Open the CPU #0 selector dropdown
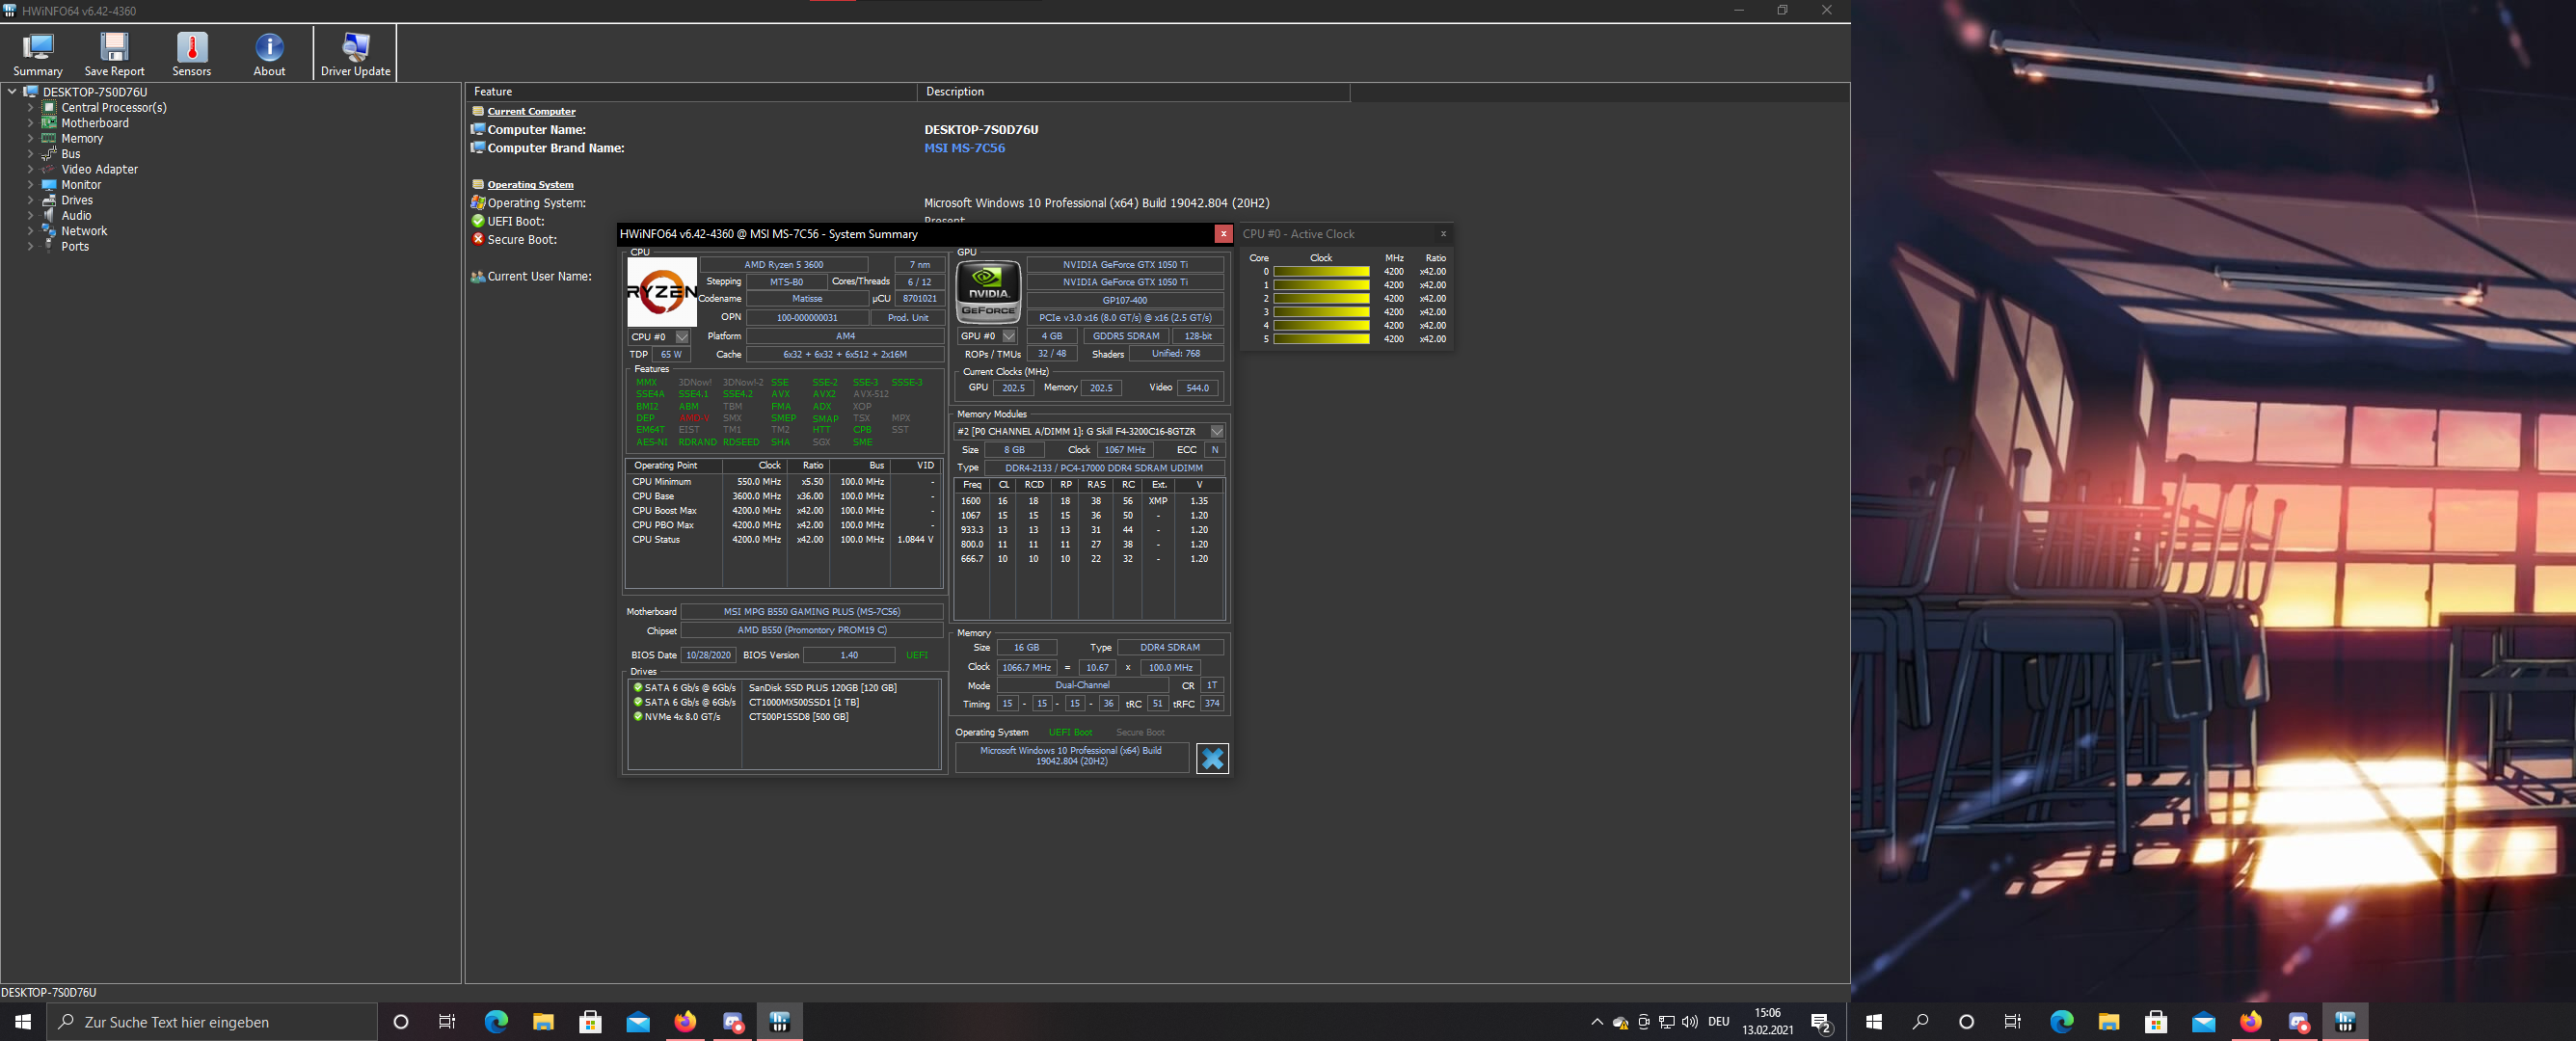Screen dimensions: 2576x1041 coord(682,337)
